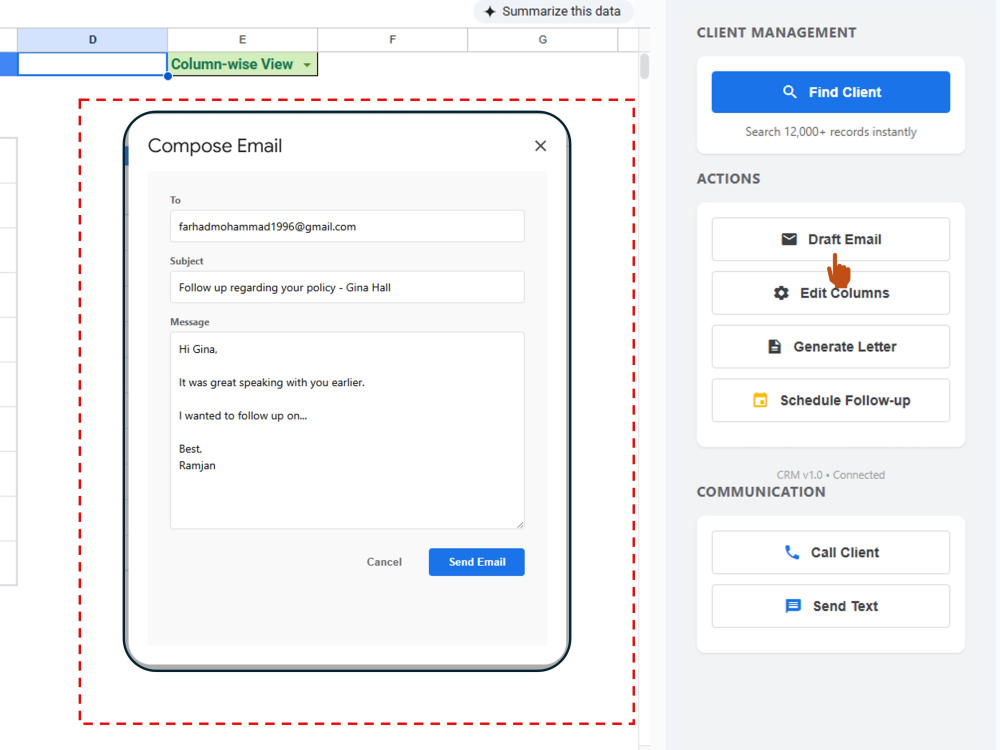
Task: Click the phone icon on Call Client
Action: coord(791,552)
